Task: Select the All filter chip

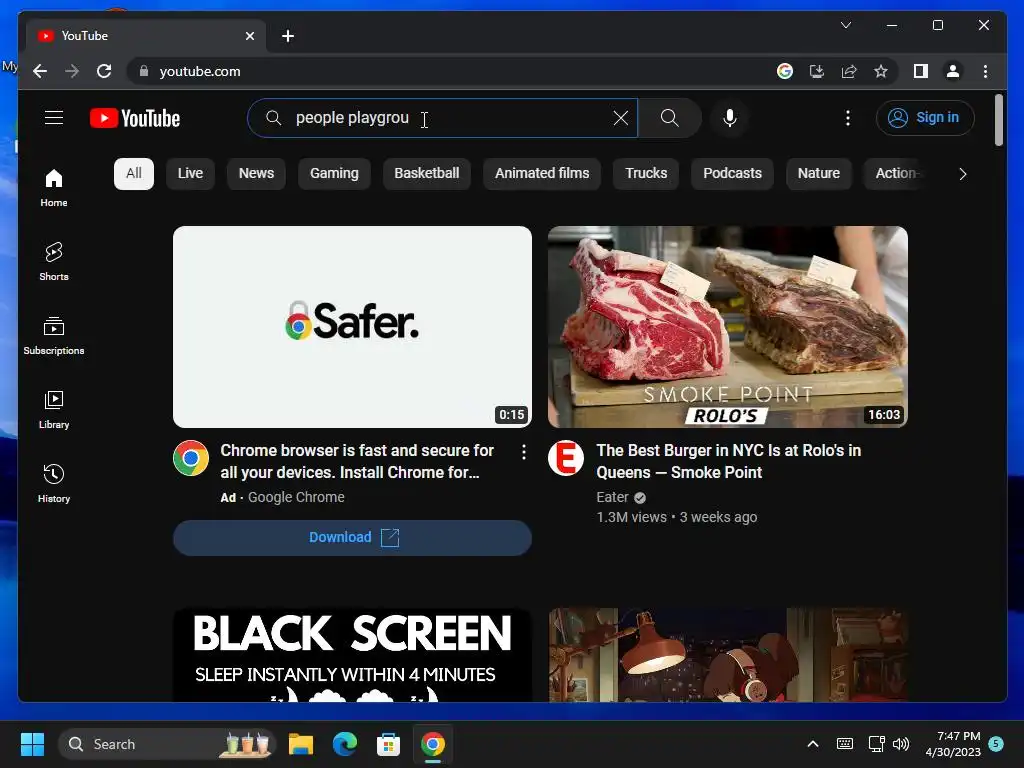Action: coord(134,174)
